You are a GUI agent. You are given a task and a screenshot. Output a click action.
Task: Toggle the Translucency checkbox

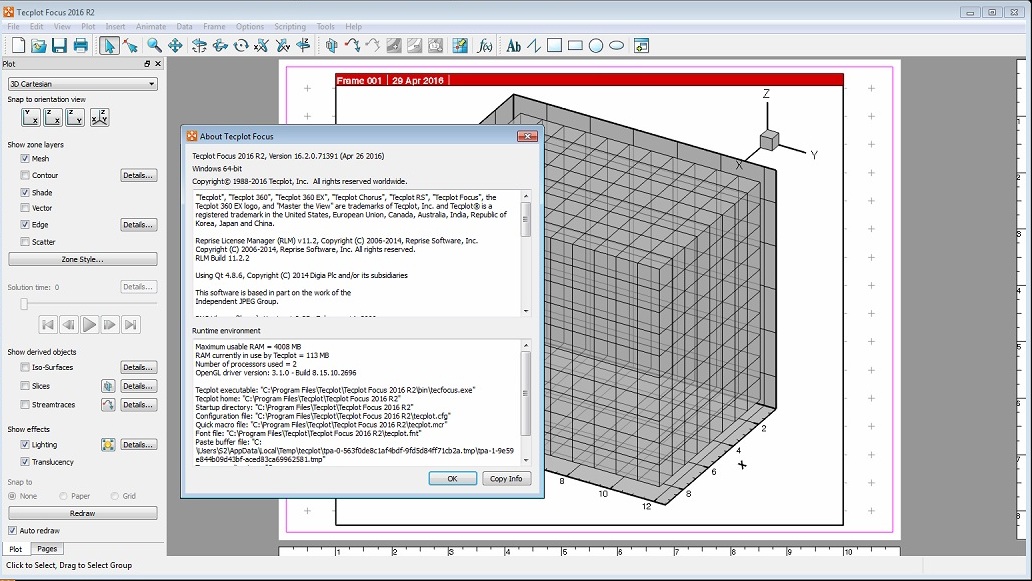[x=25, y=462]
